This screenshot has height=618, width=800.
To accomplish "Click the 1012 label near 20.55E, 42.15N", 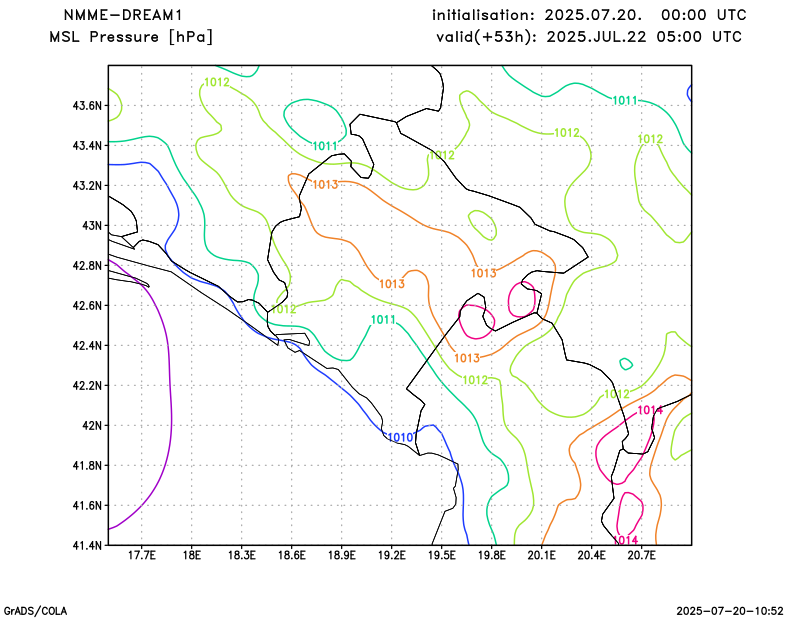I will point(617,394).
